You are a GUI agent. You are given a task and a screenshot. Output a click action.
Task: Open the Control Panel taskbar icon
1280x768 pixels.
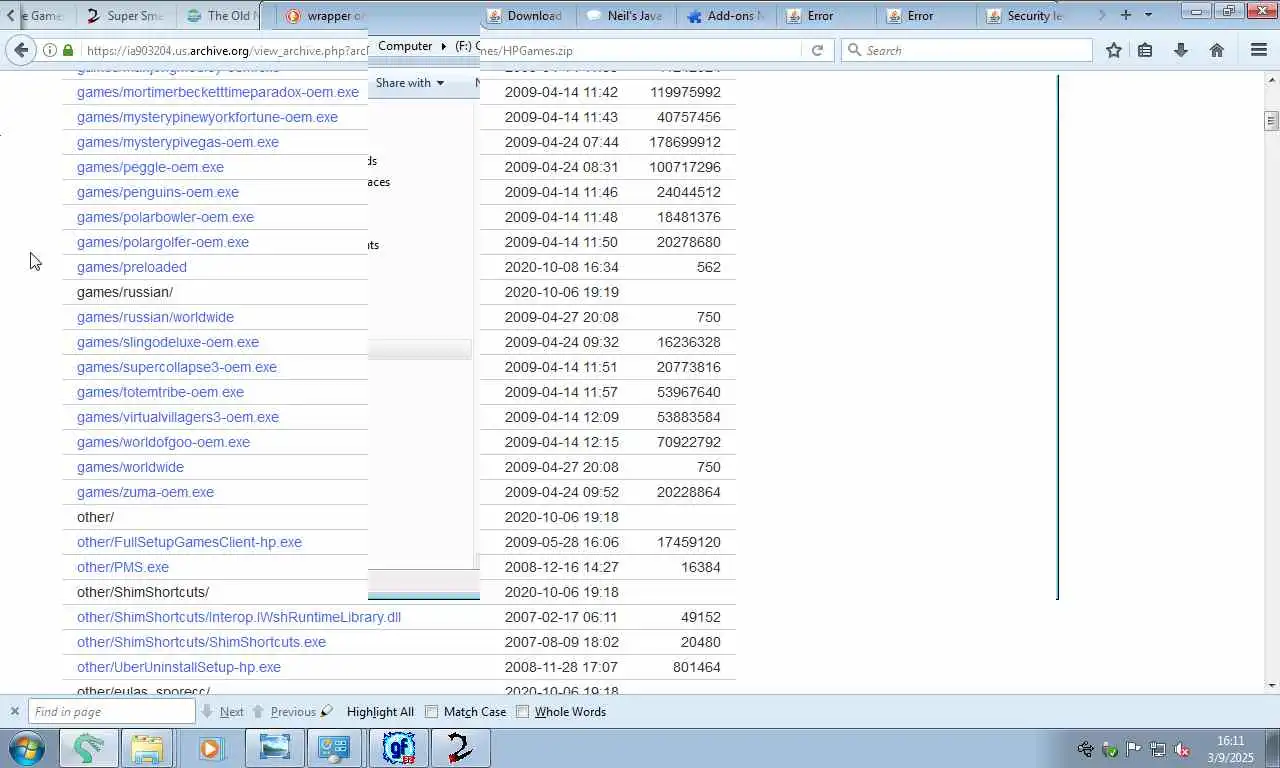[x=334, y=748]
